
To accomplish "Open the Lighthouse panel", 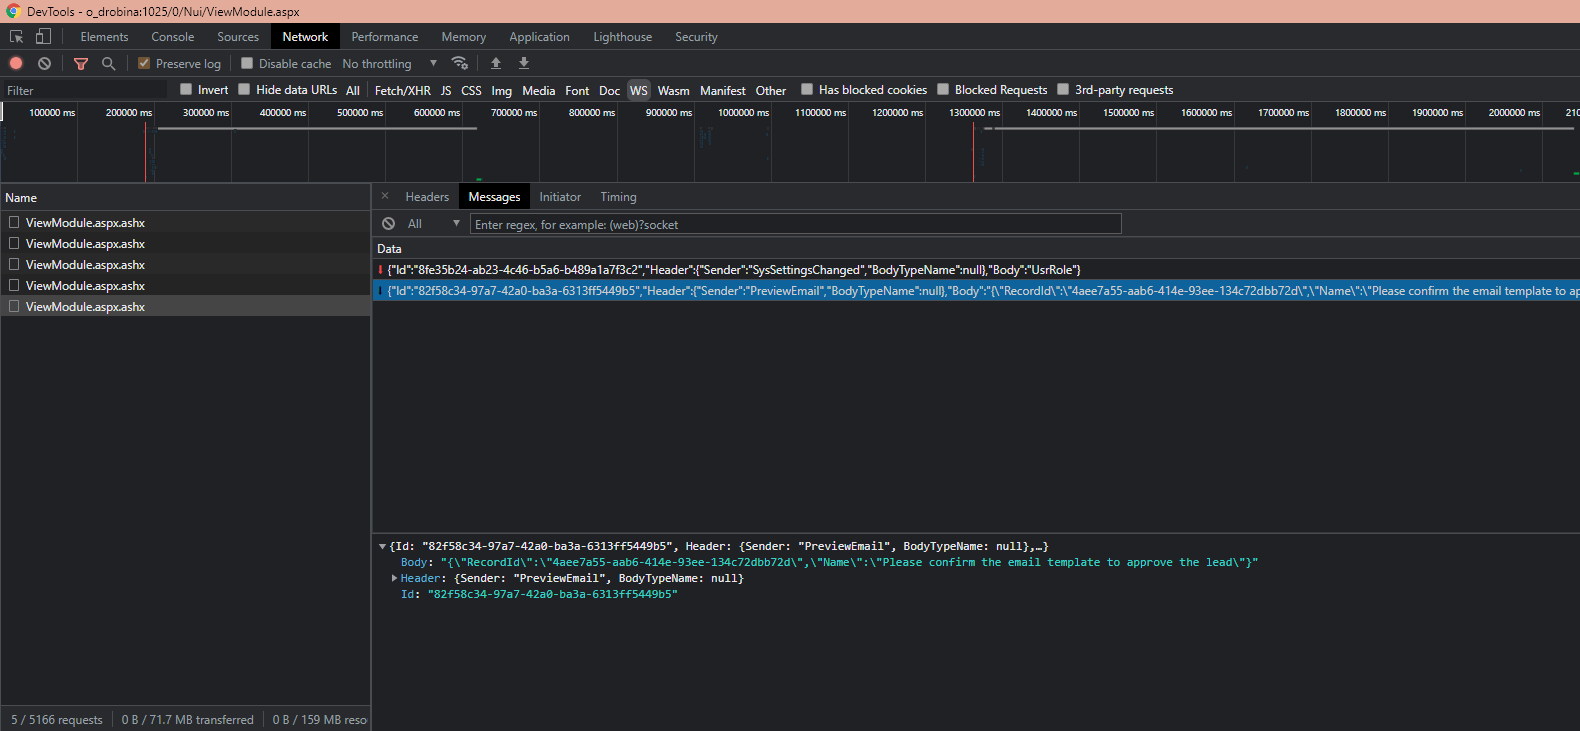I will [x=622, y=37].
